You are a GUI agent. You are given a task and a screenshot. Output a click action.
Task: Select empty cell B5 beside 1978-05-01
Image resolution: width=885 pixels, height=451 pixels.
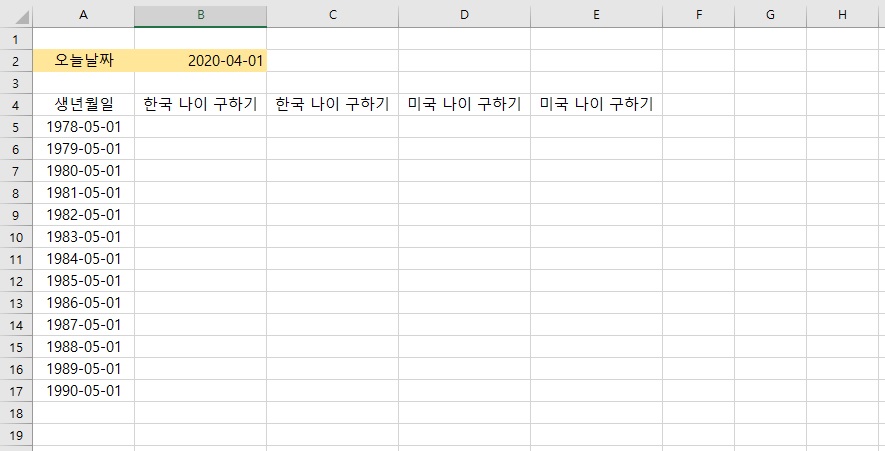200,127
